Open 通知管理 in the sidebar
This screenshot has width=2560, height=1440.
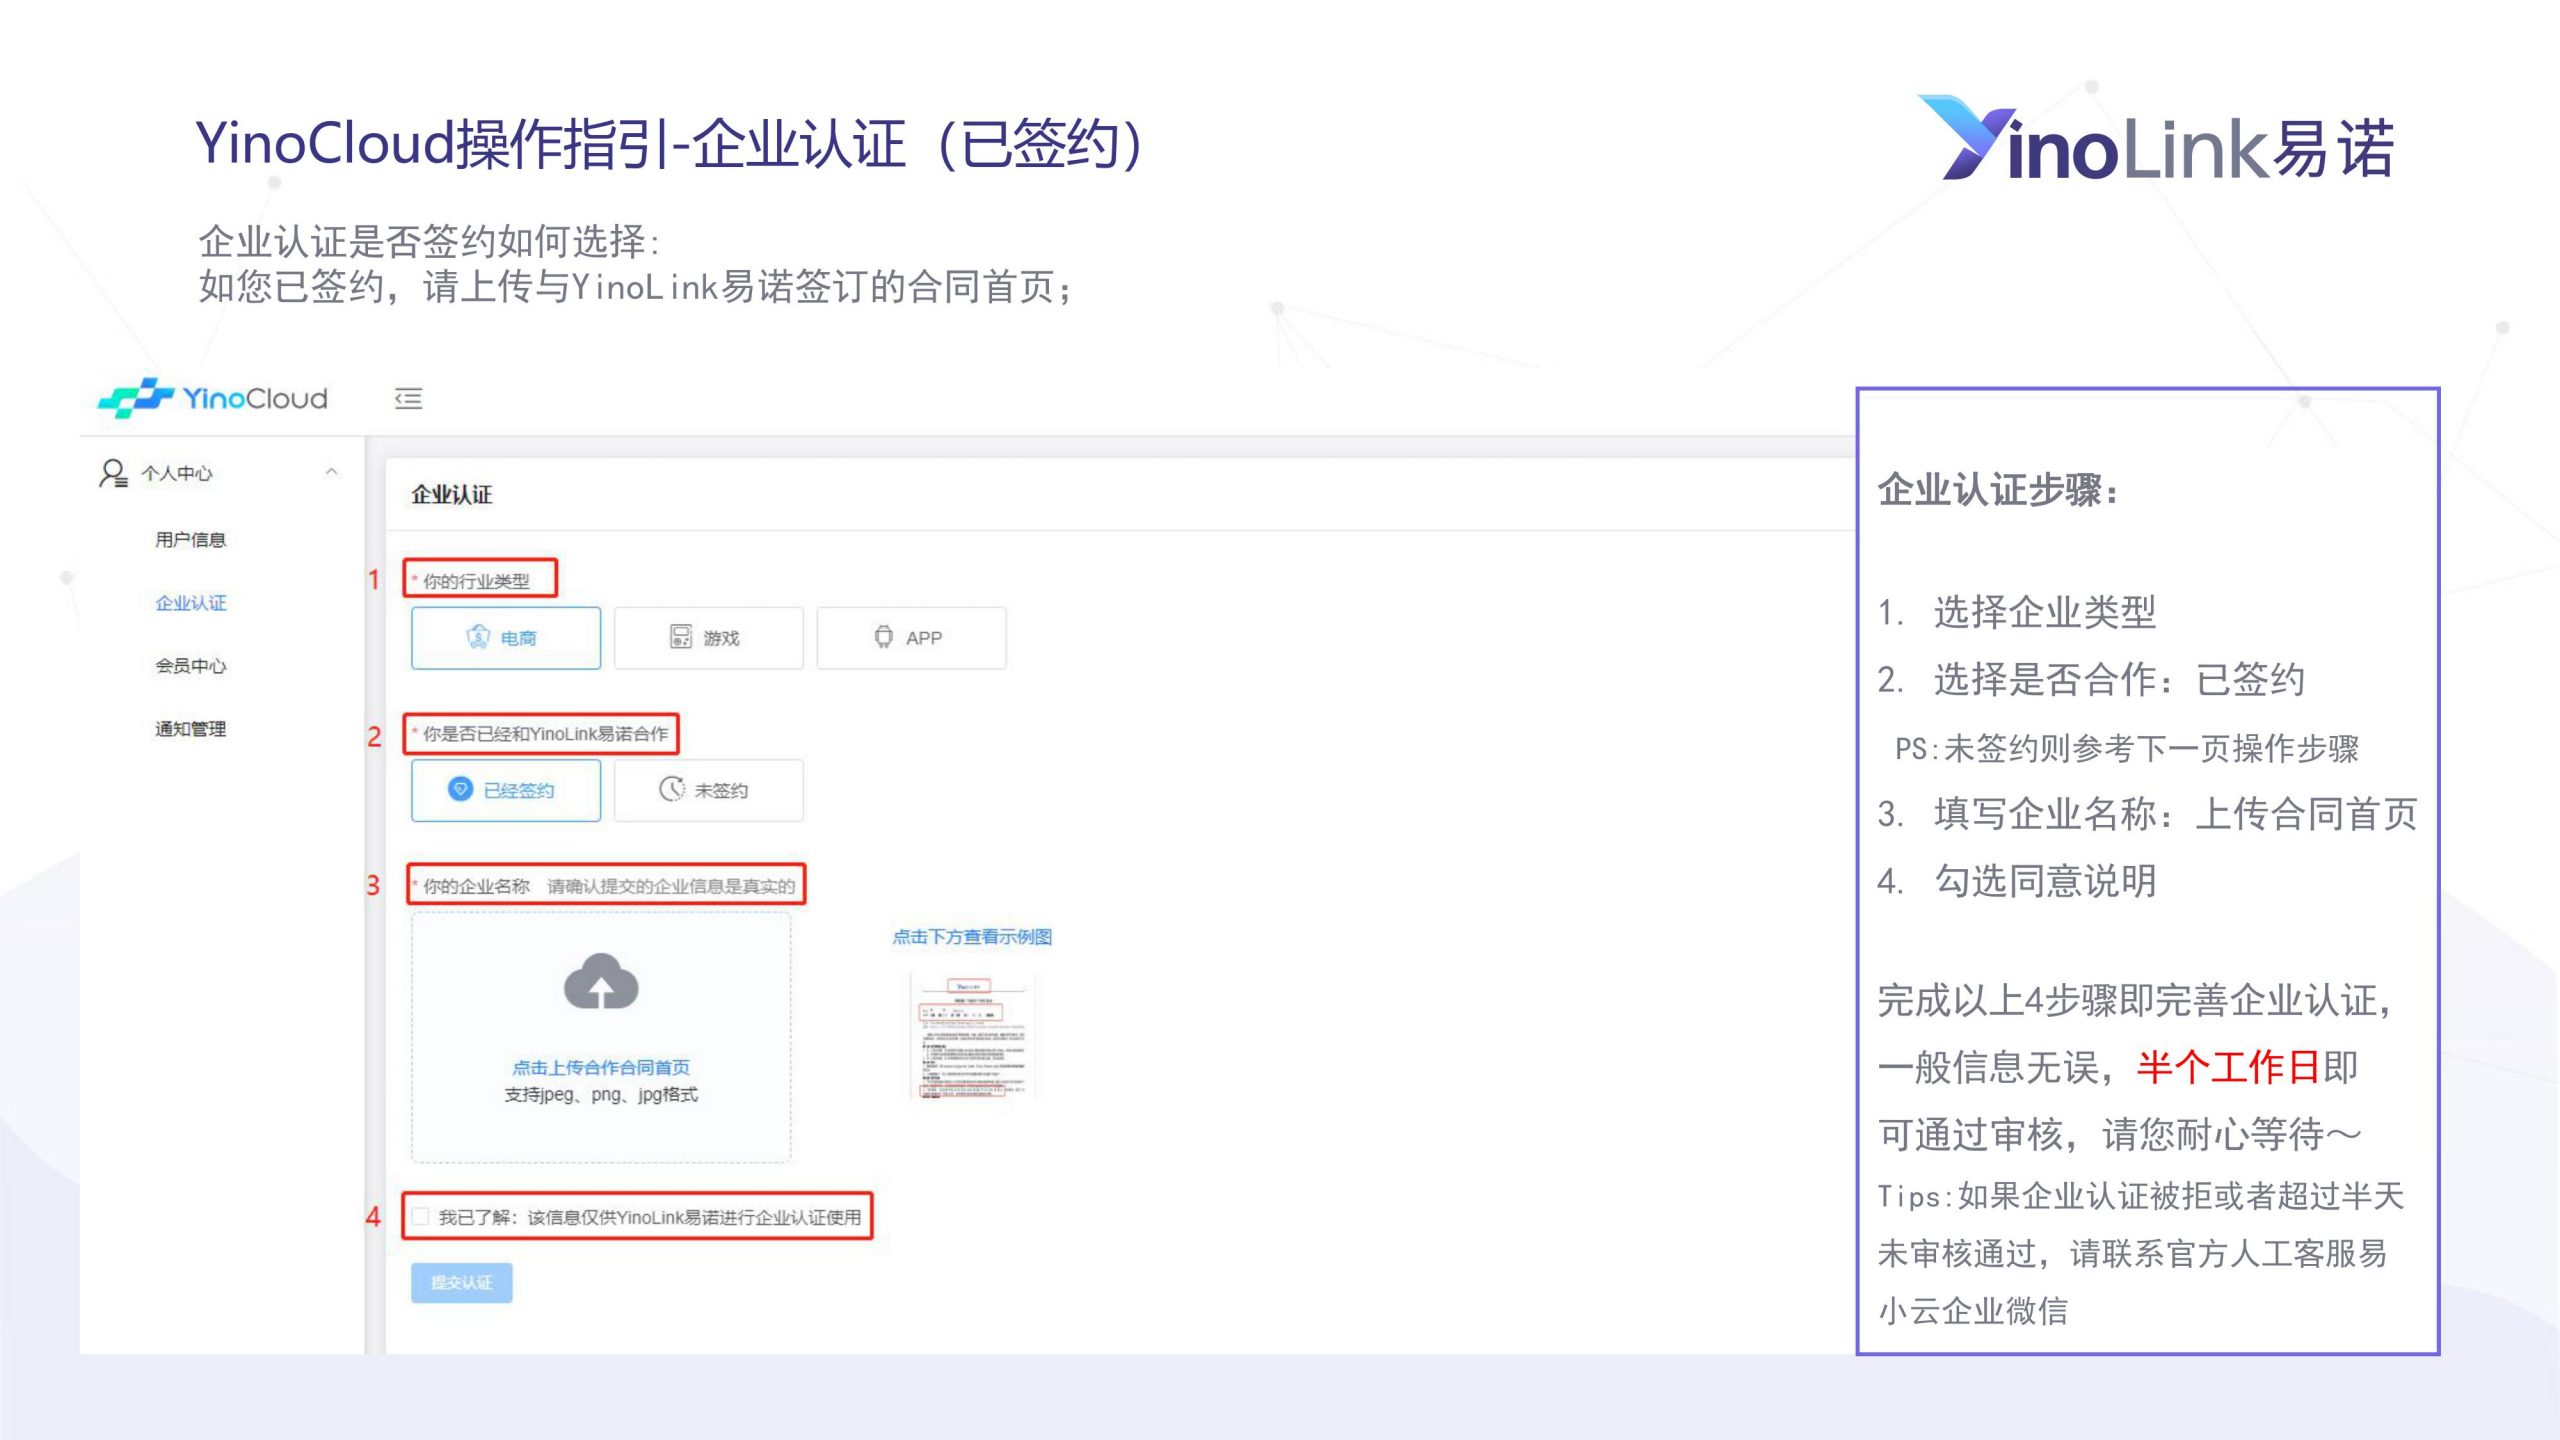191,729
